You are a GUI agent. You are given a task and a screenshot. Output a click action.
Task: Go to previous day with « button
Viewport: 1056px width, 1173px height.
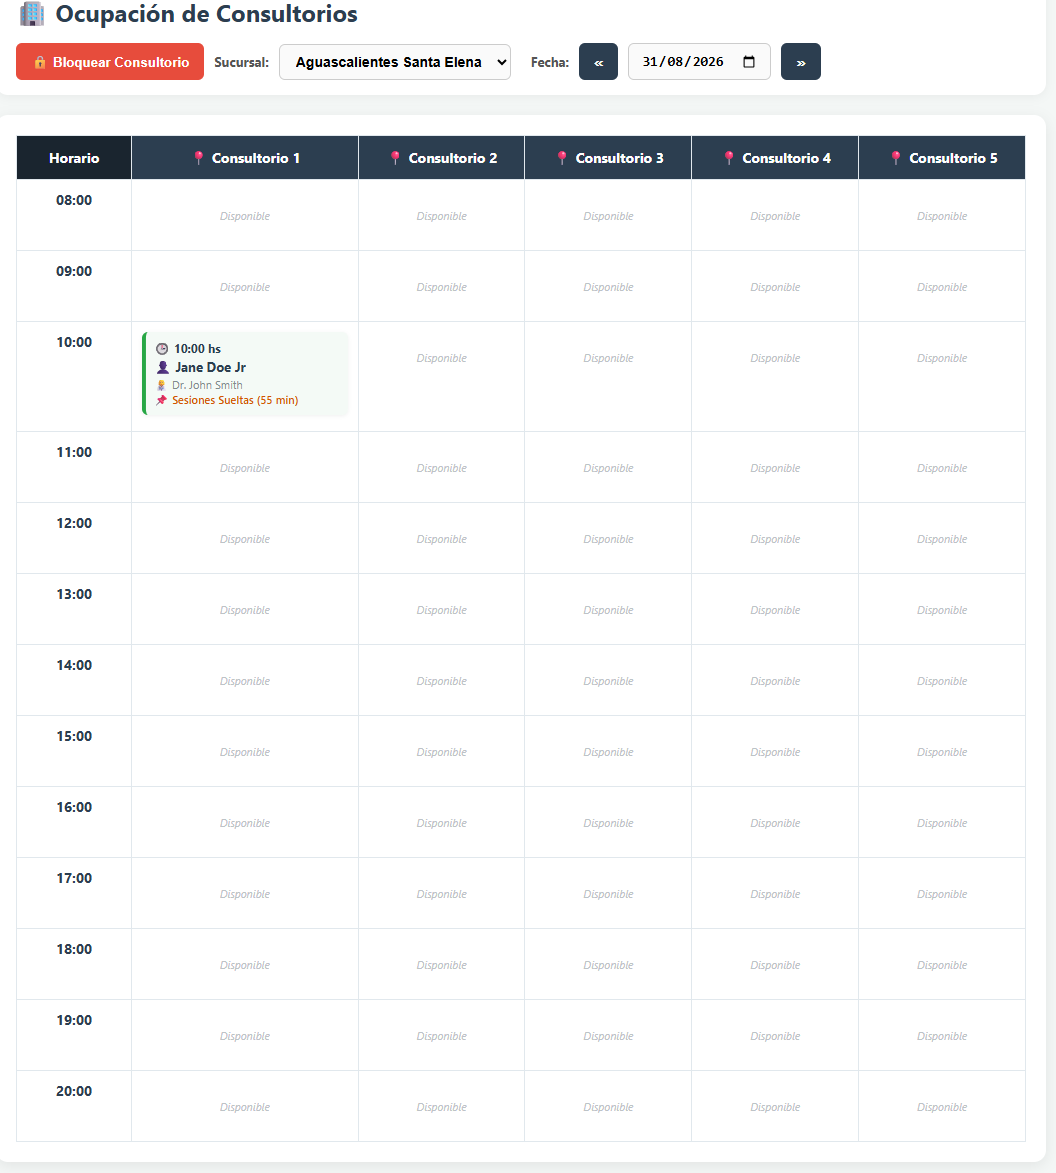coord(598,62)
